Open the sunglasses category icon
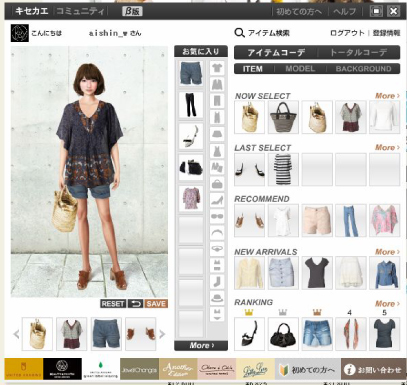 (x=217, y=216)
